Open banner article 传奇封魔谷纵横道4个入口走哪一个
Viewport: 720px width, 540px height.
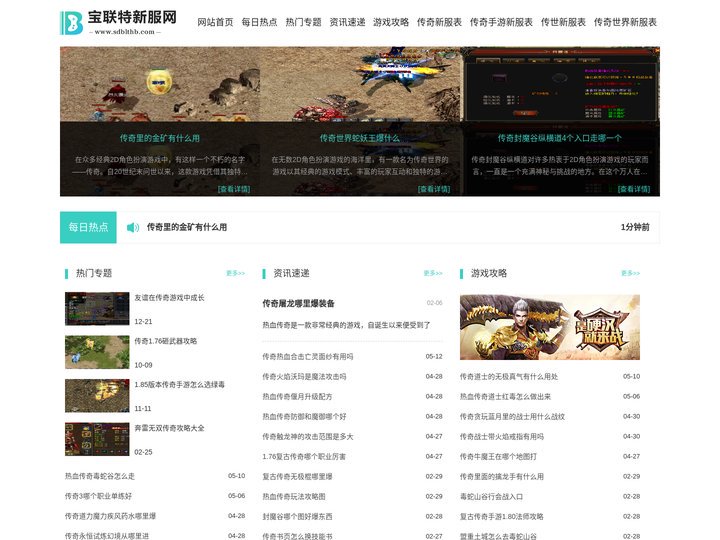tap(560, 138)
